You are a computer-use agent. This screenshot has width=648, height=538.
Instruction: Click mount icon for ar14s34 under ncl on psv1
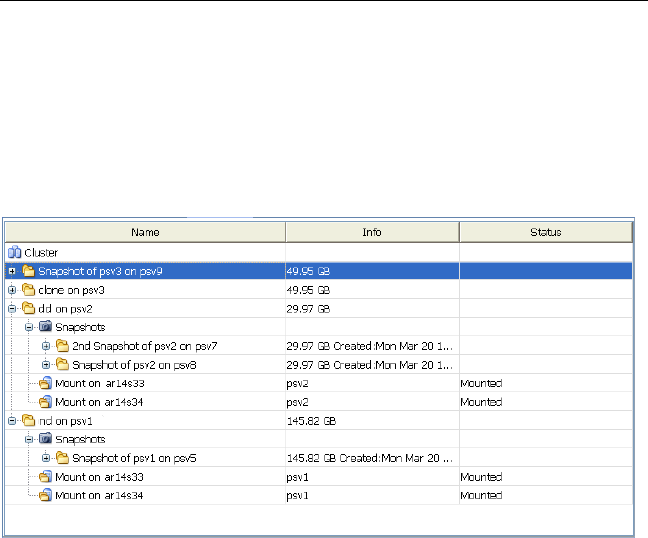tap(44, 495)
